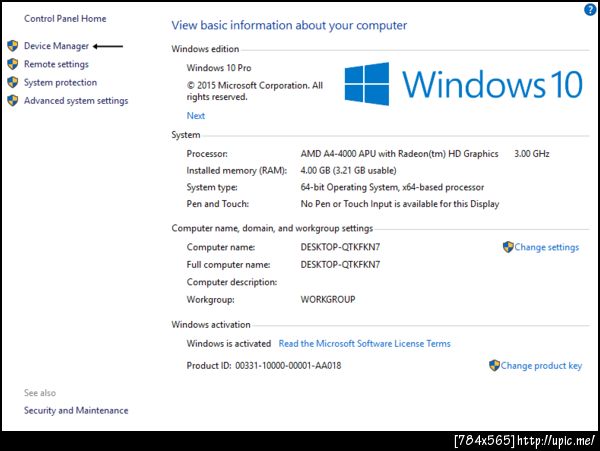Open Security and Maintenance
600x451 pixels.
point(76,410)
